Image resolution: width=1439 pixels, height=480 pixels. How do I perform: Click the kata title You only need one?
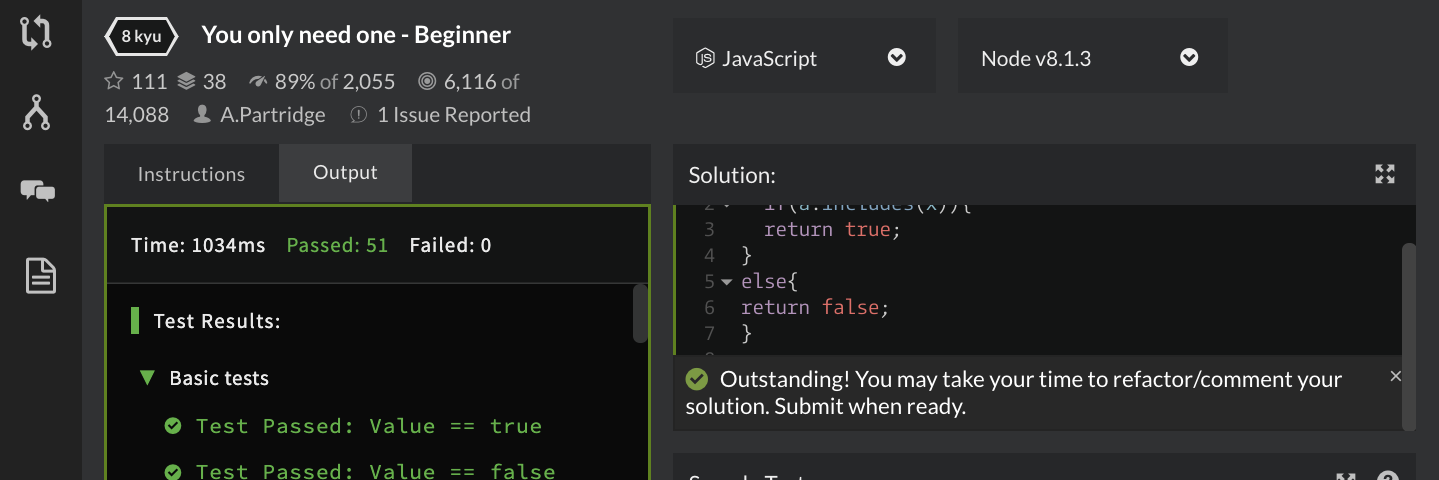(x=356, y=35)
